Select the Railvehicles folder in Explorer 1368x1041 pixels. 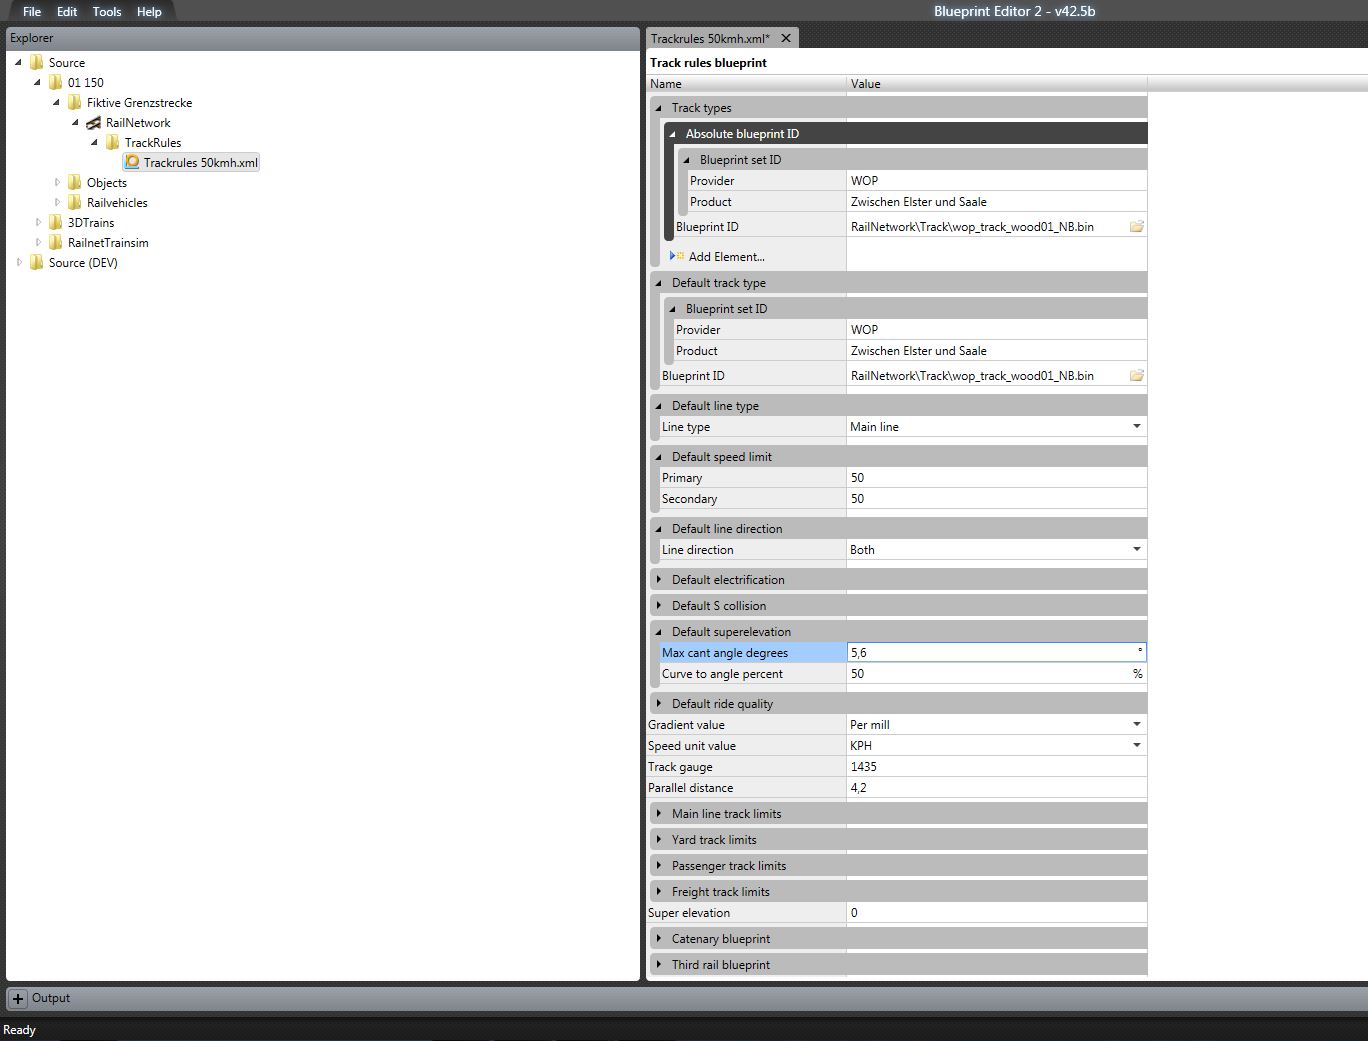(116, 203)
